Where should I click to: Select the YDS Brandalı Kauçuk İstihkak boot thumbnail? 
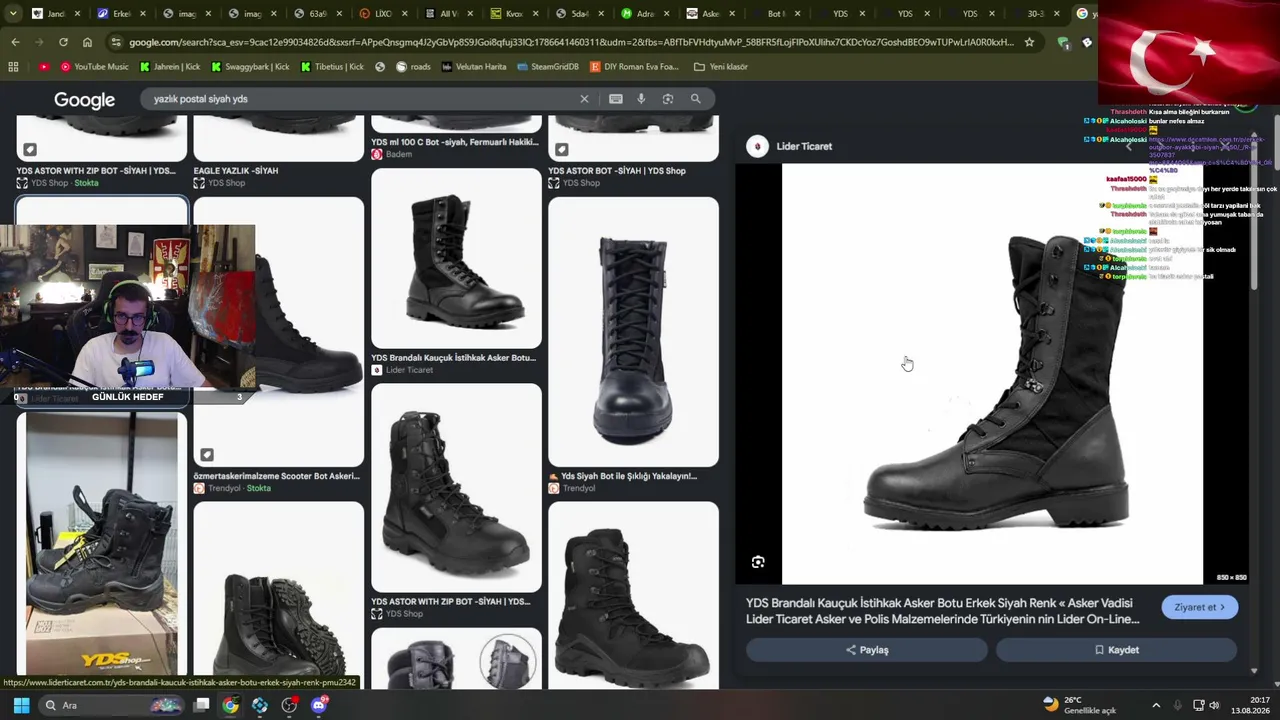[456, 258]
